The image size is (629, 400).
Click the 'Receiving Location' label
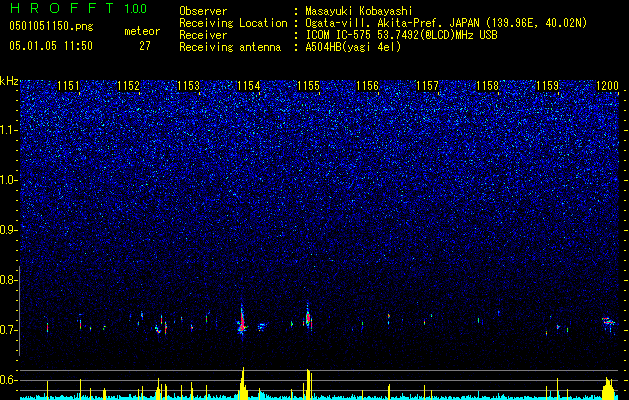[233, 23]
